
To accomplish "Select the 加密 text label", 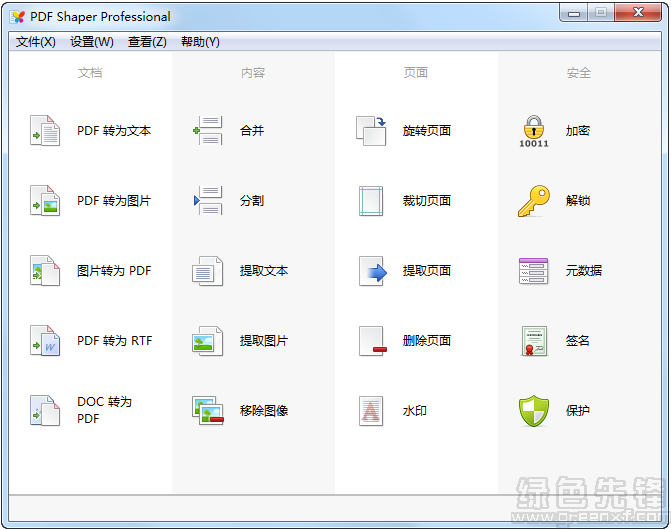I will tap(578, 130).
